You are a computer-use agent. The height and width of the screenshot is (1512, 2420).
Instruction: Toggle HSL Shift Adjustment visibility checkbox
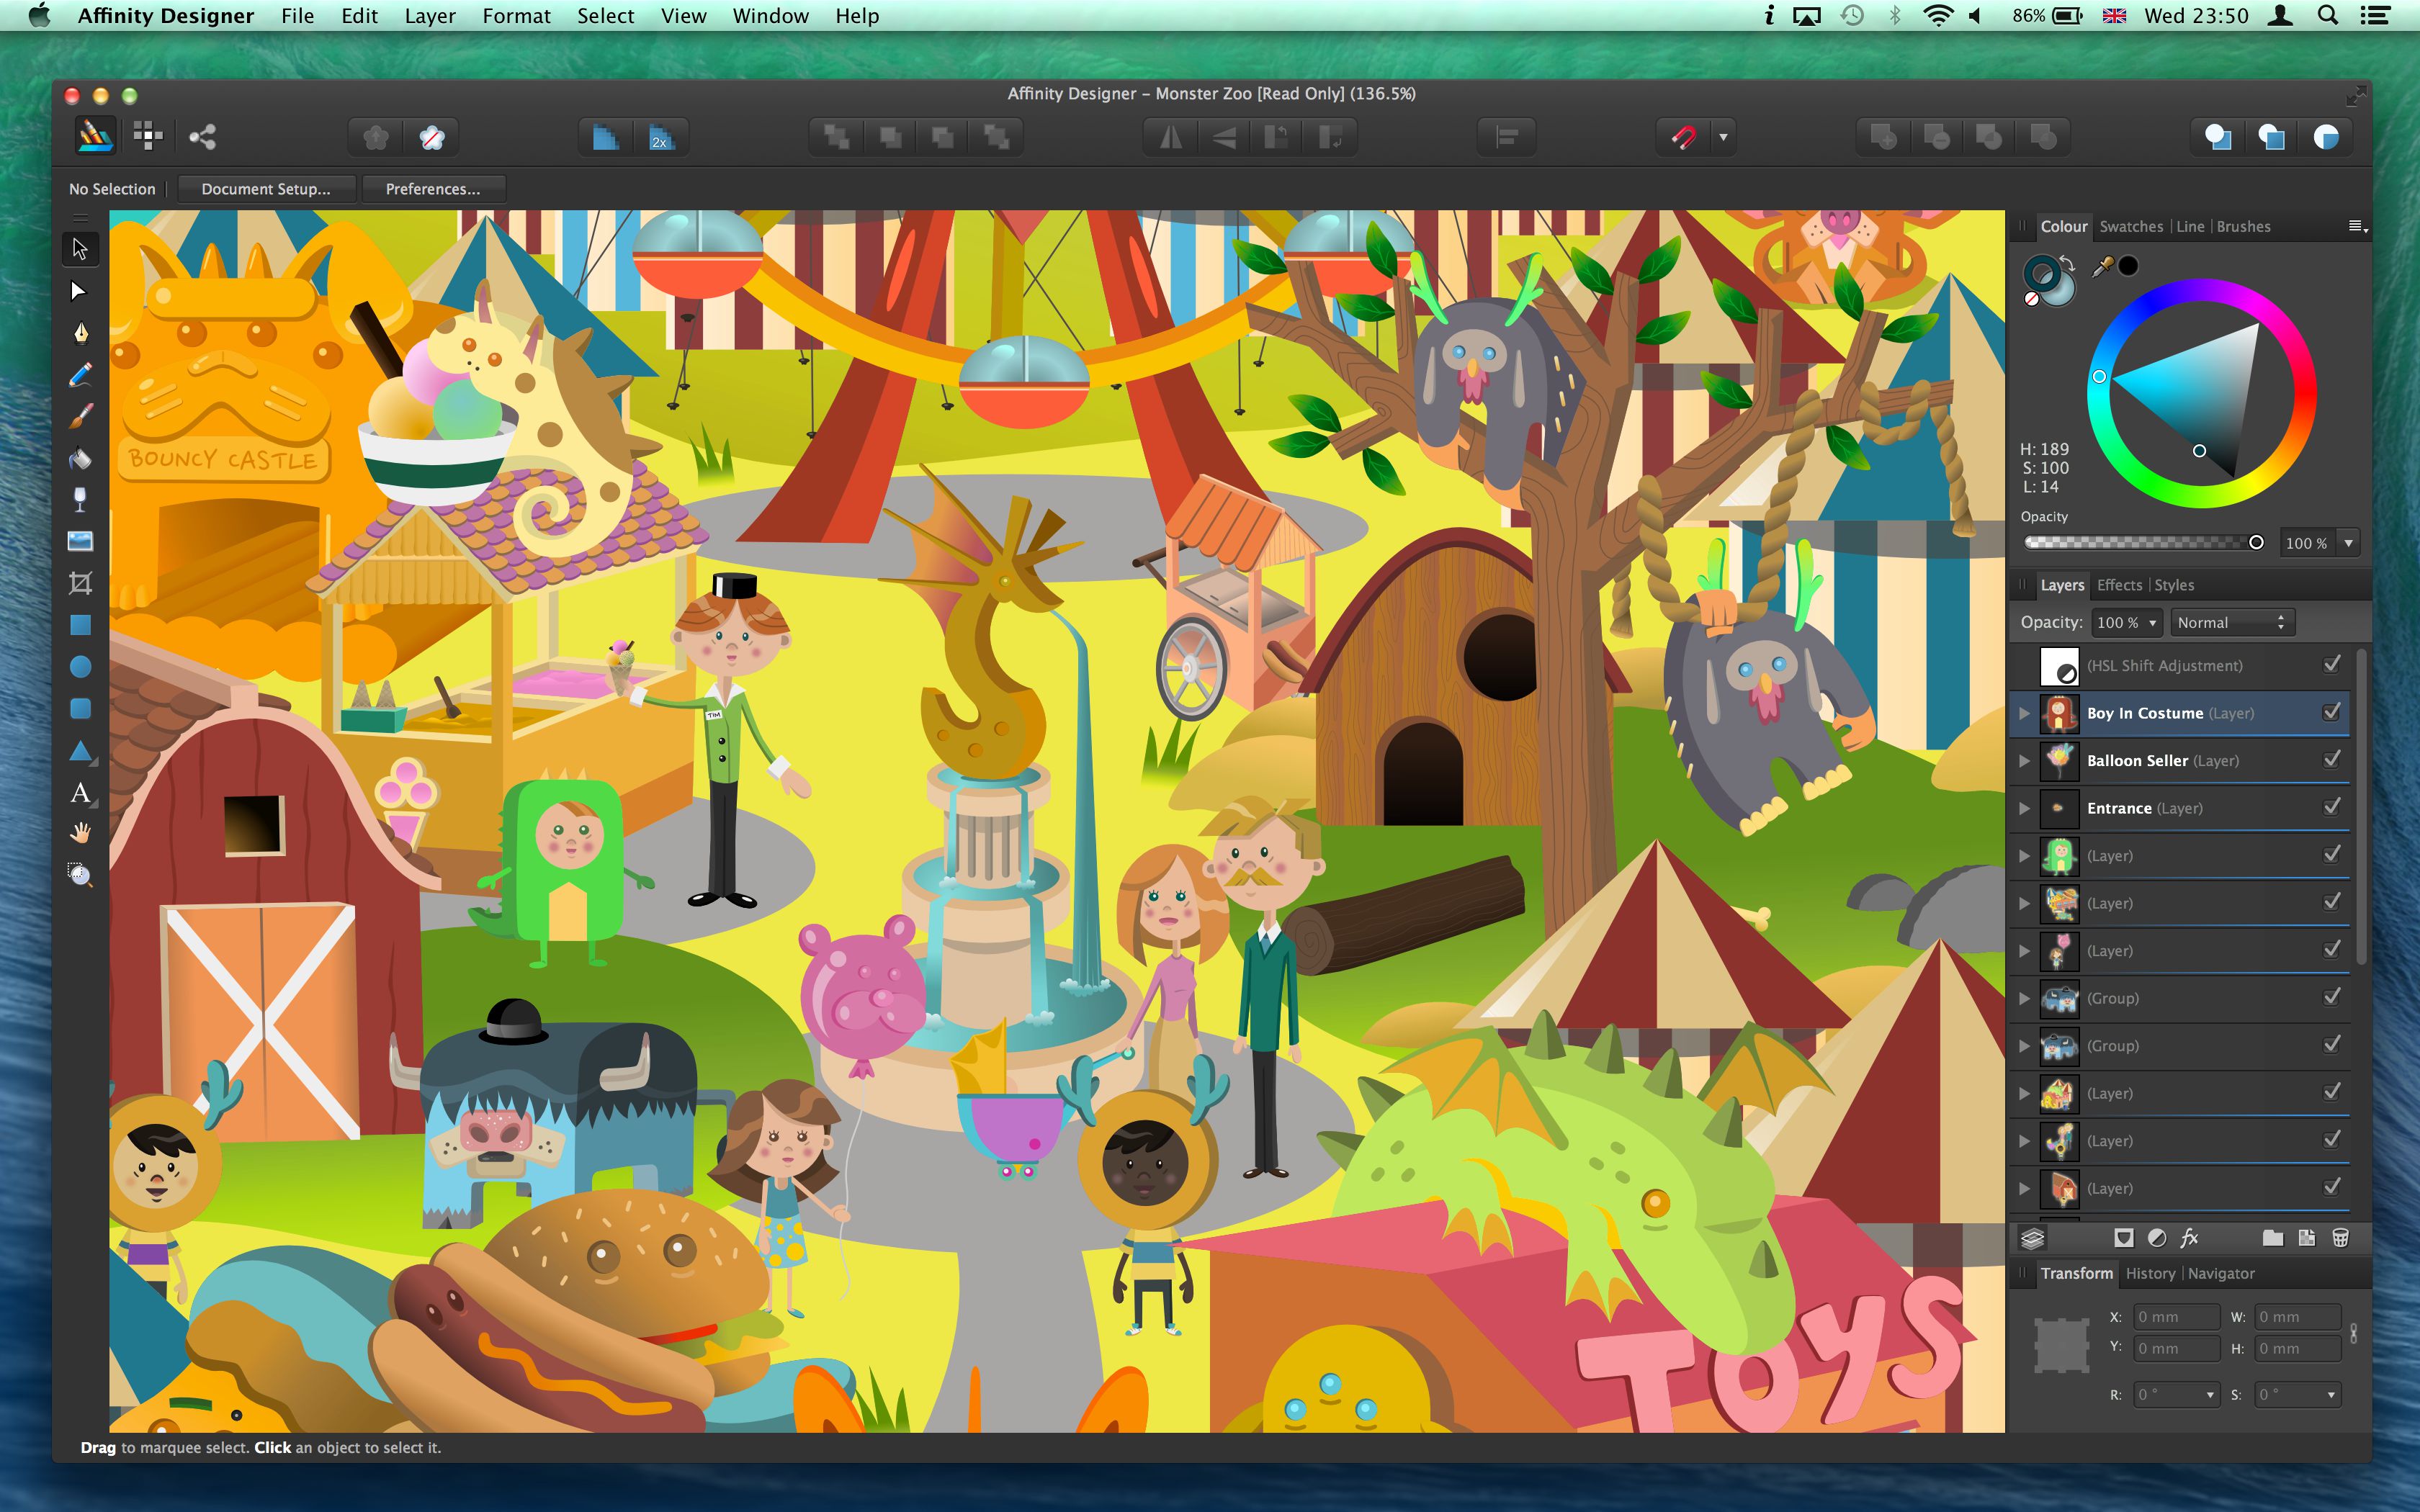click(x=2331, y=665)
